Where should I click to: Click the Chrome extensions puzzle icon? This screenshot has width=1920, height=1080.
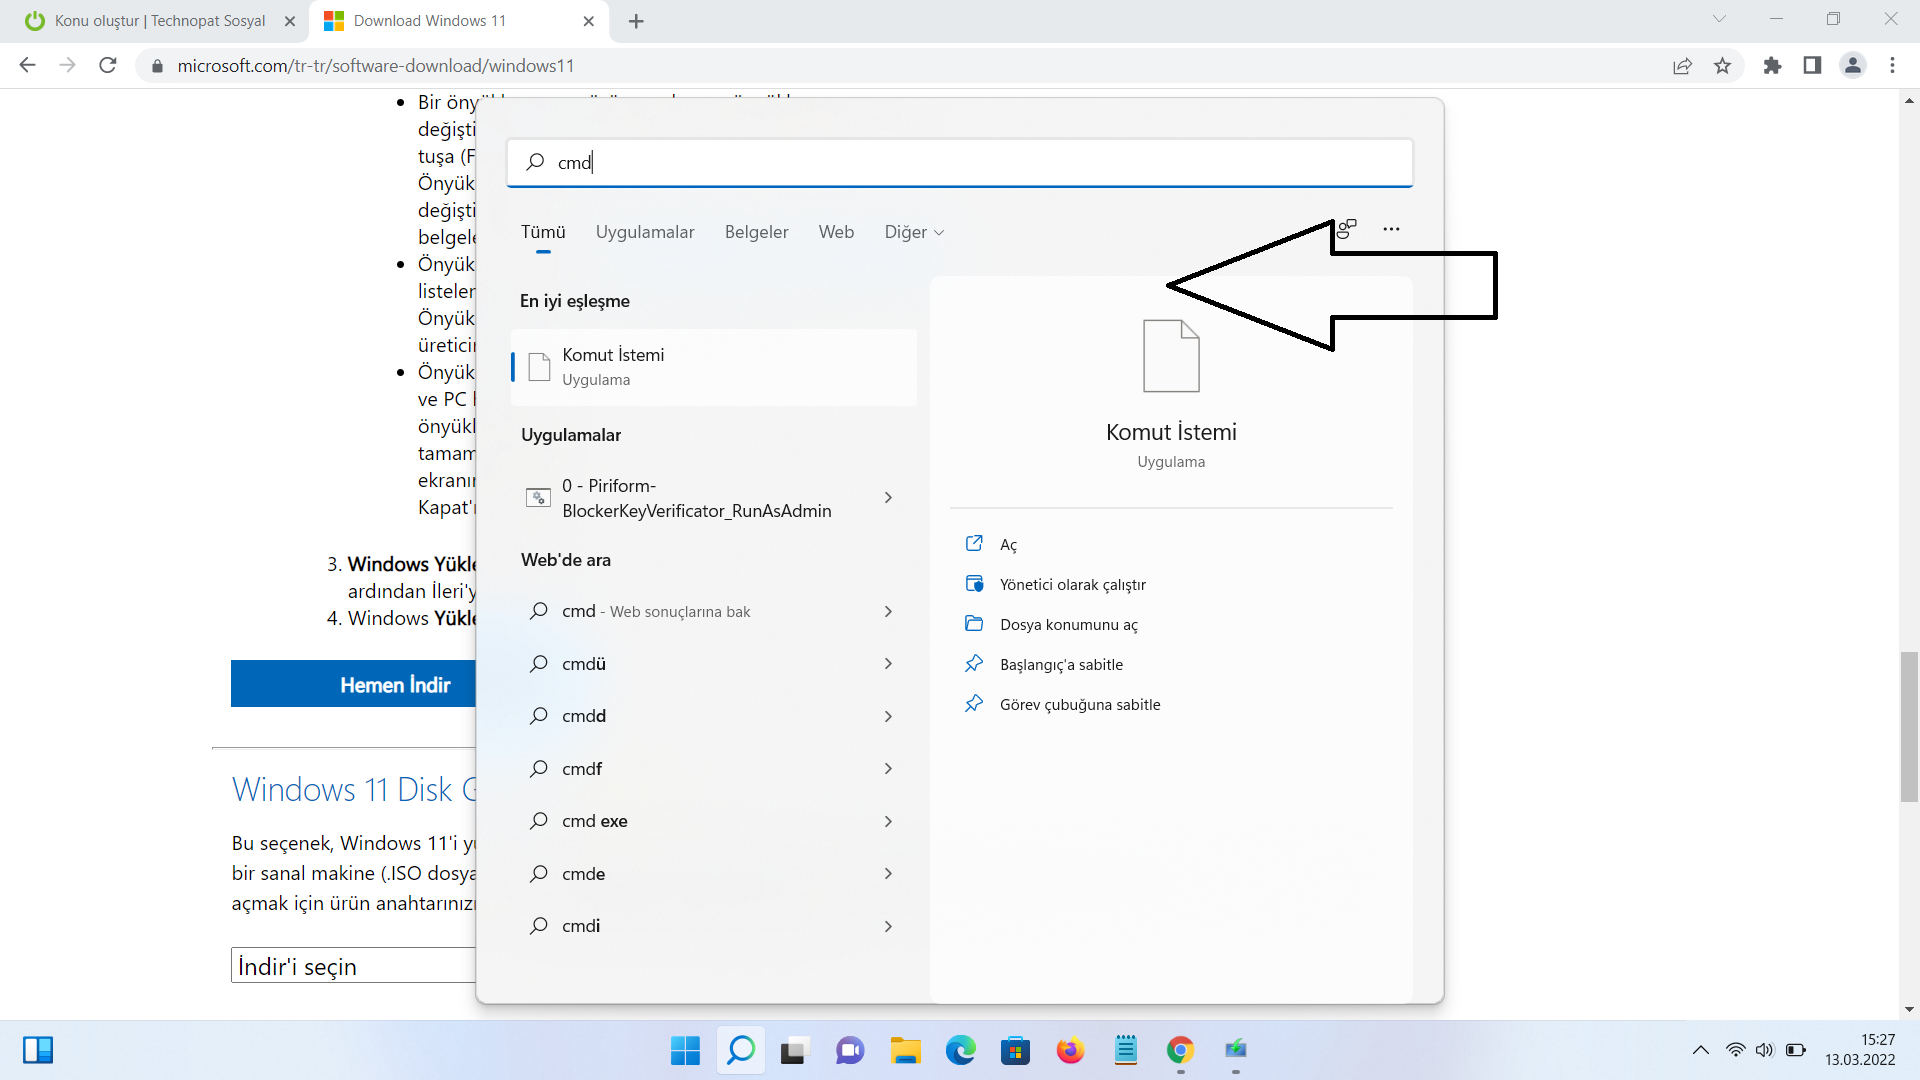1772,66
